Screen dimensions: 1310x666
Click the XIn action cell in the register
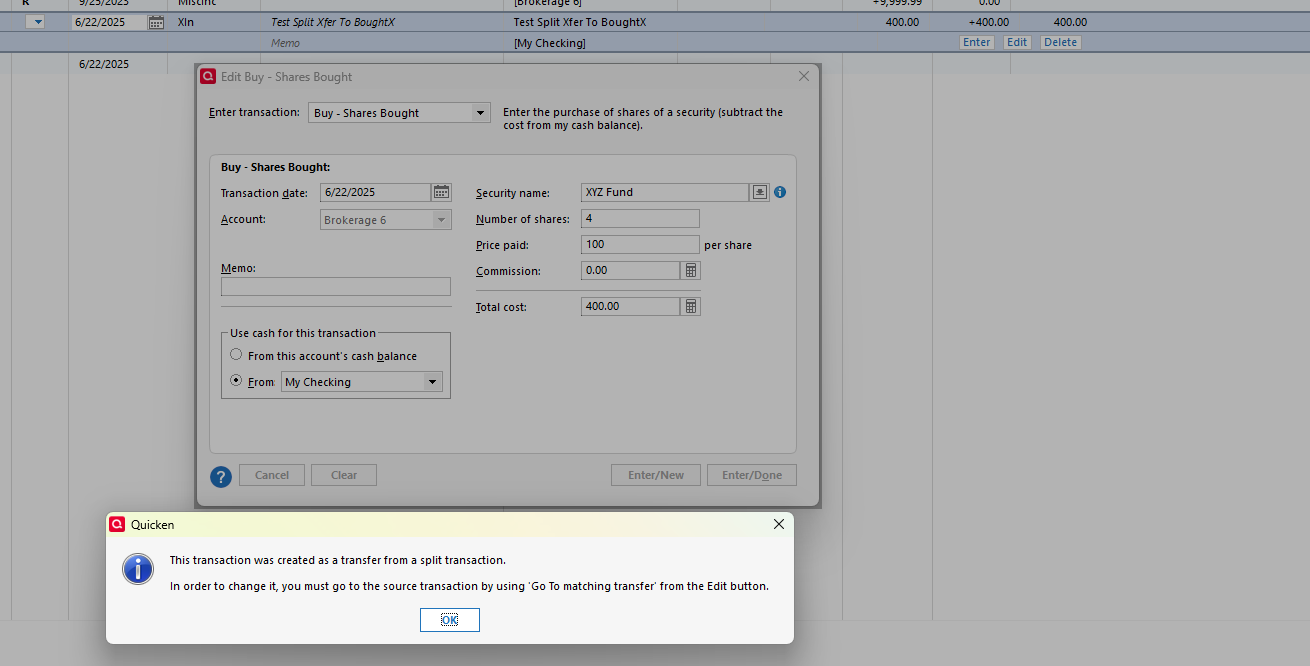tap(186, 22)
